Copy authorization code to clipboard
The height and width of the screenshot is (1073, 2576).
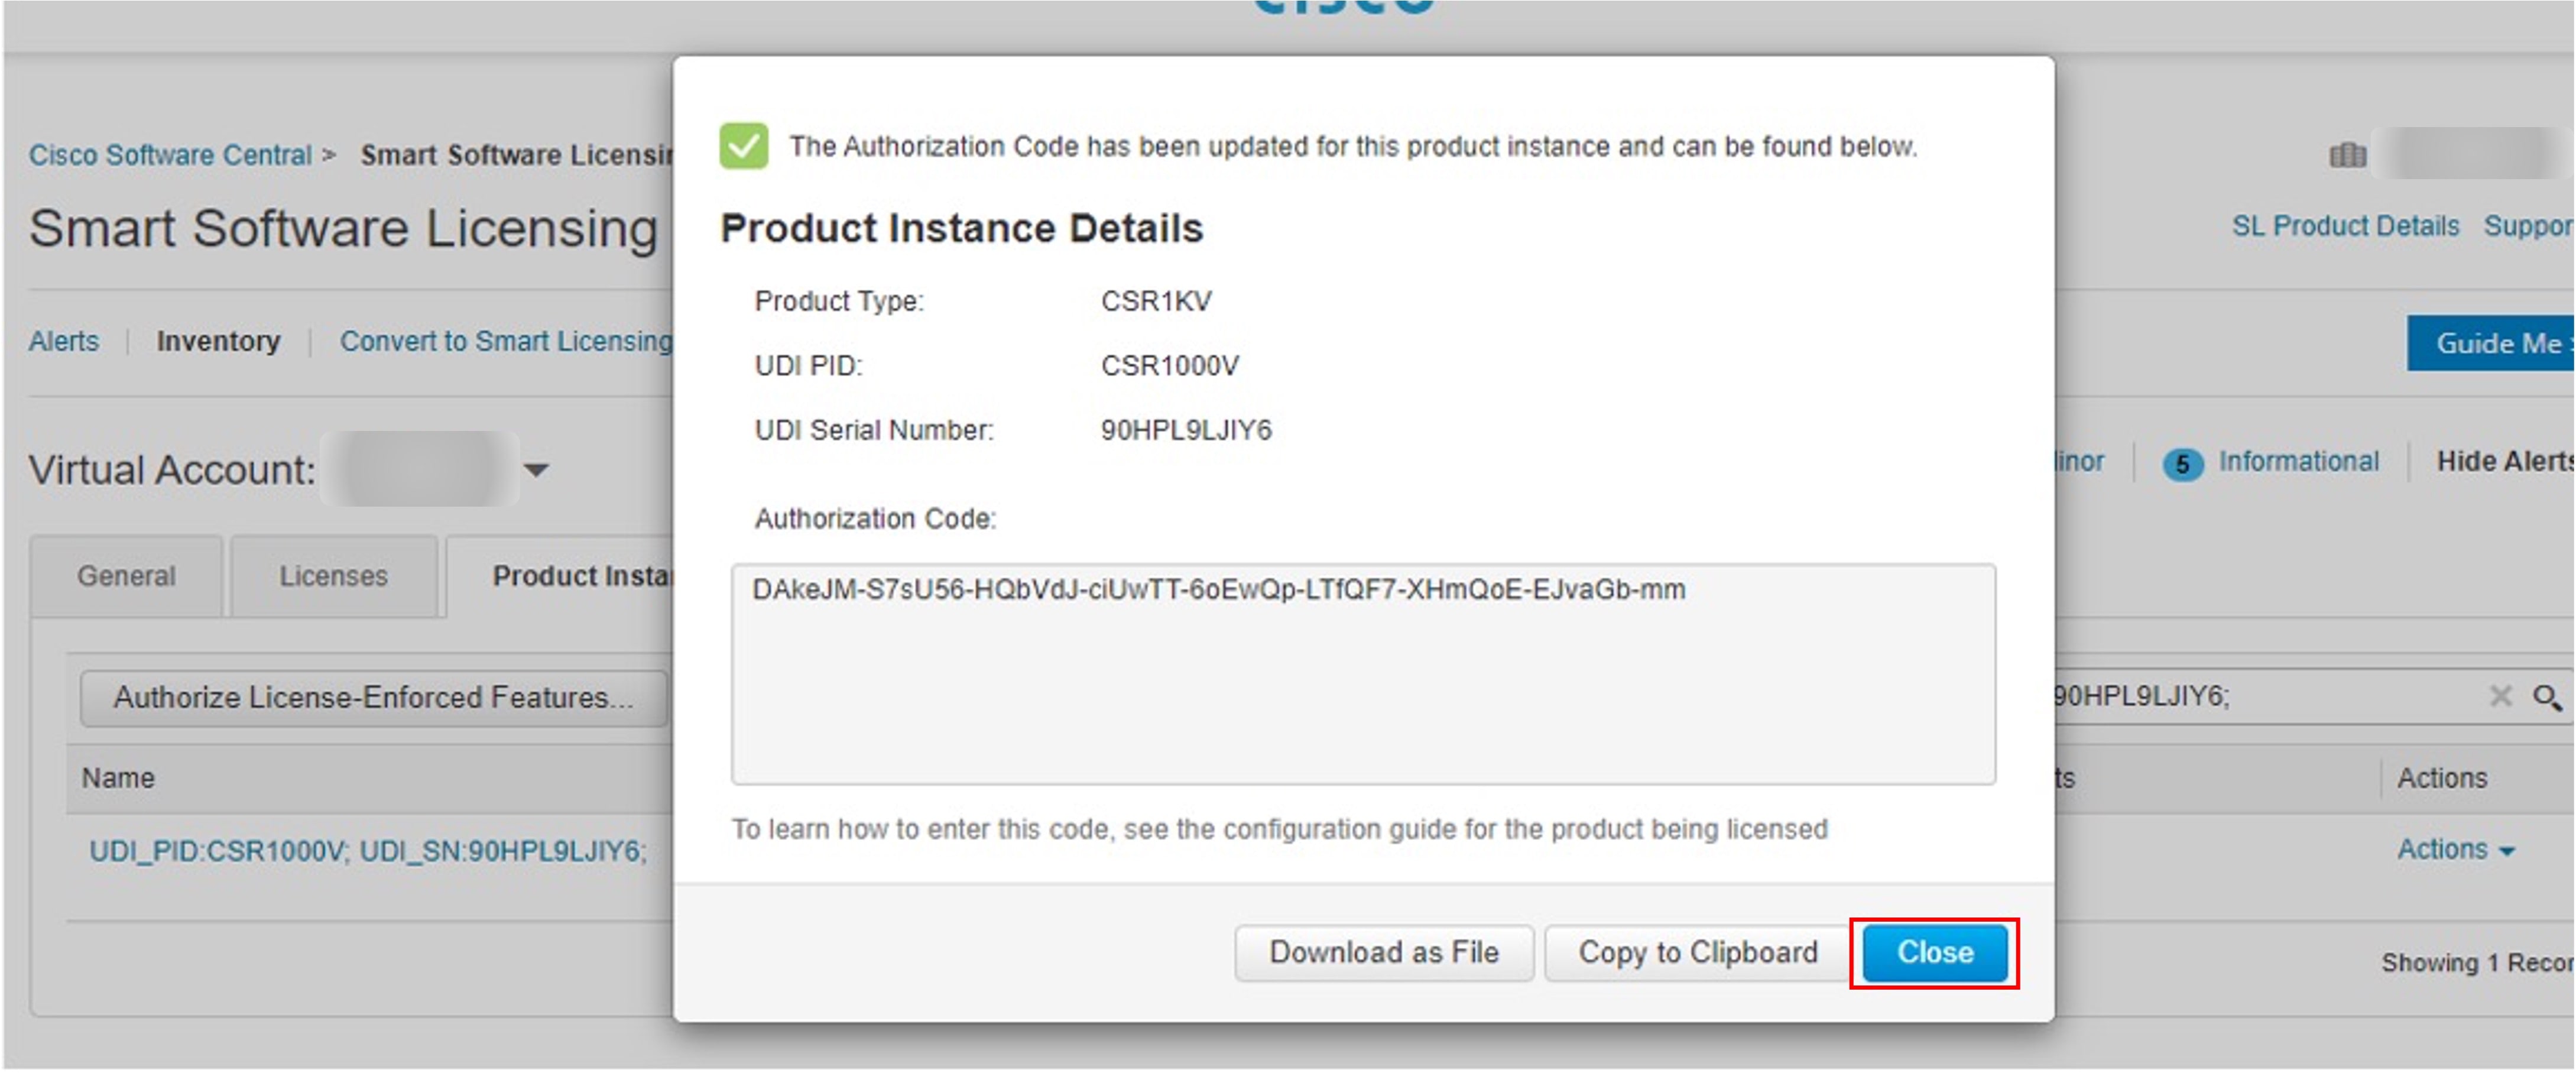click(x=1697, y=952)
